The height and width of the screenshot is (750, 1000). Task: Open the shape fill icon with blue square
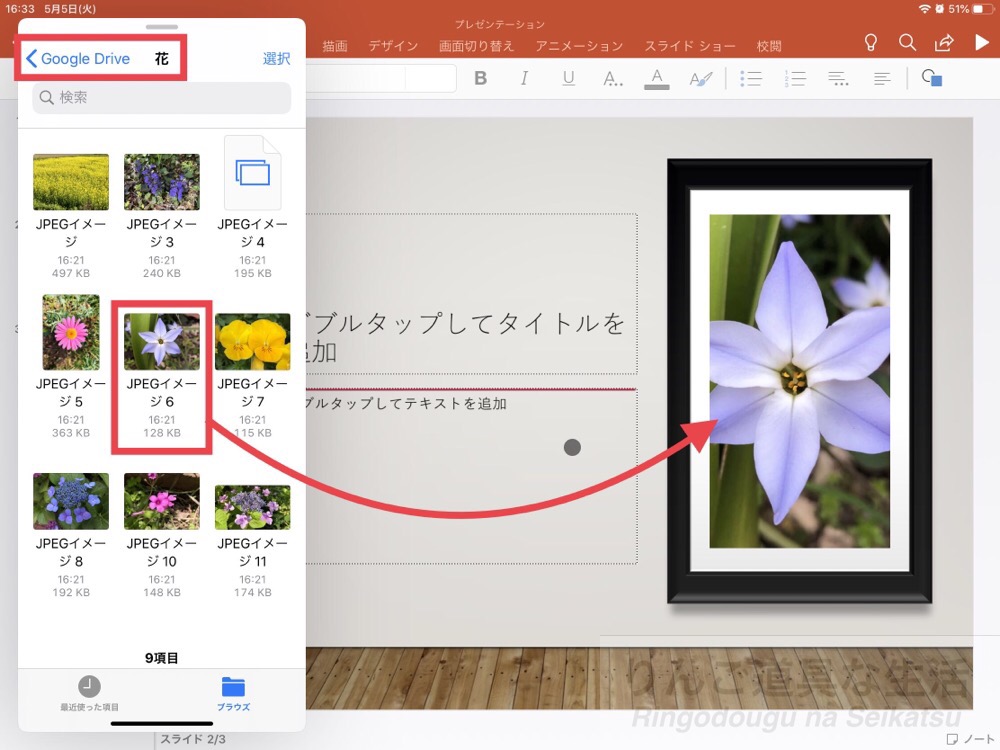(930, 78)
